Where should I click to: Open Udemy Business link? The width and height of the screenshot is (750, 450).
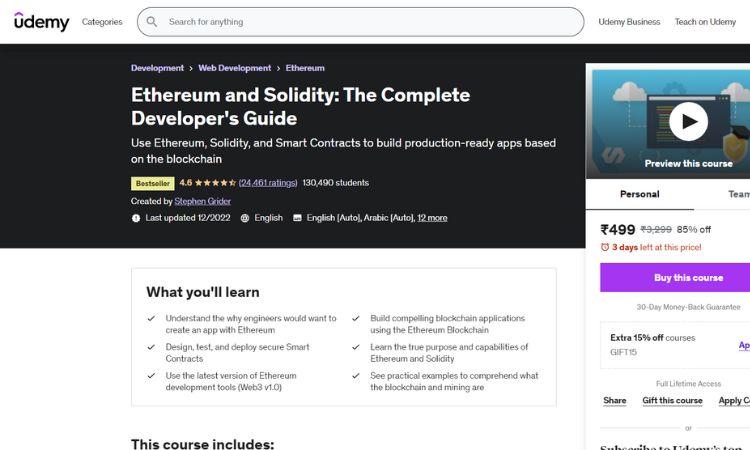(x=629, y=22)
